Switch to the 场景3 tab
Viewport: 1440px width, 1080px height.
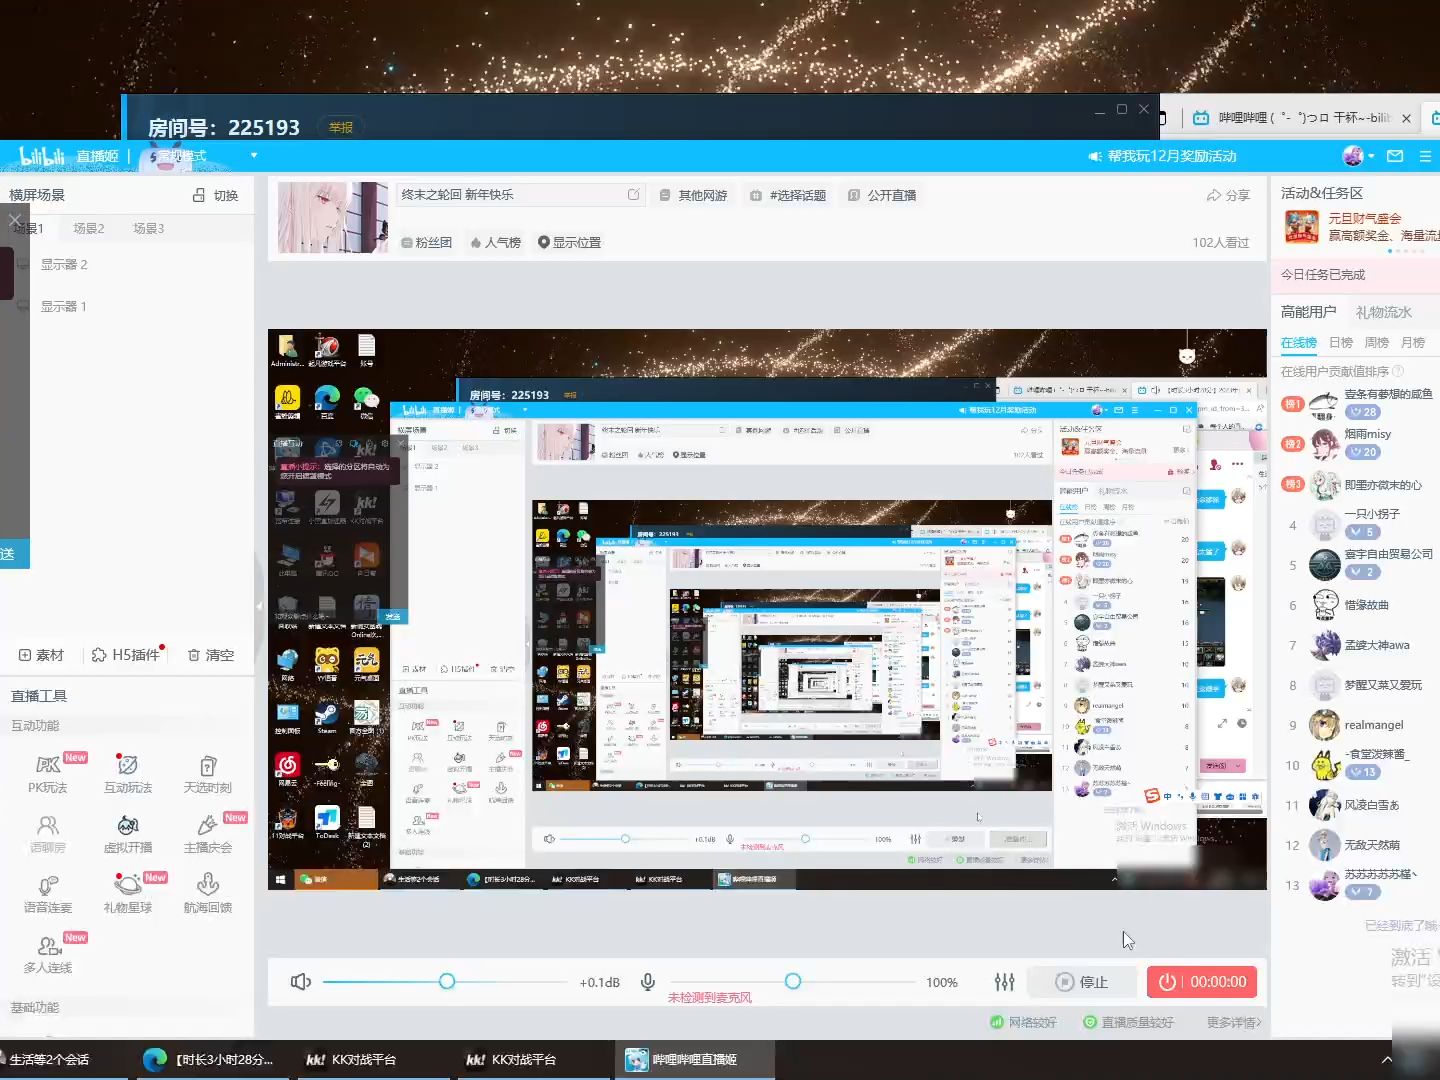click(148, 228)
